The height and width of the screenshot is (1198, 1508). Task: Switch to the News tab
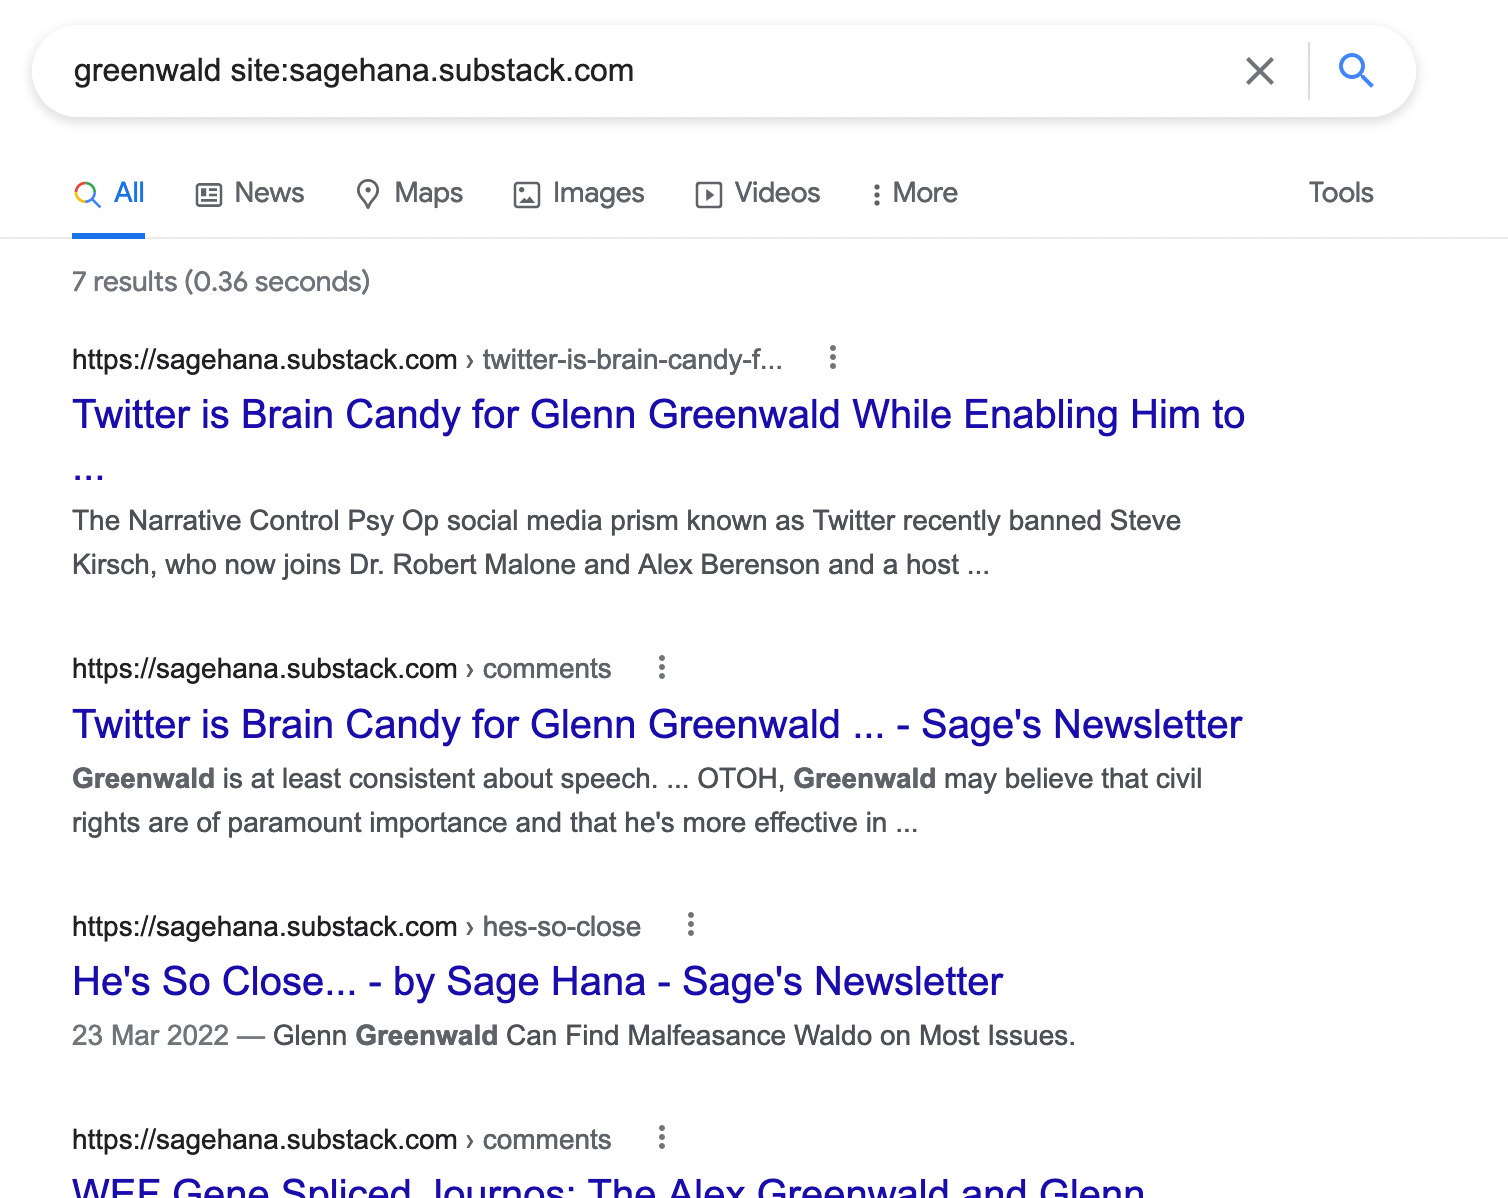pyautogui.click(x=250, y=193)
